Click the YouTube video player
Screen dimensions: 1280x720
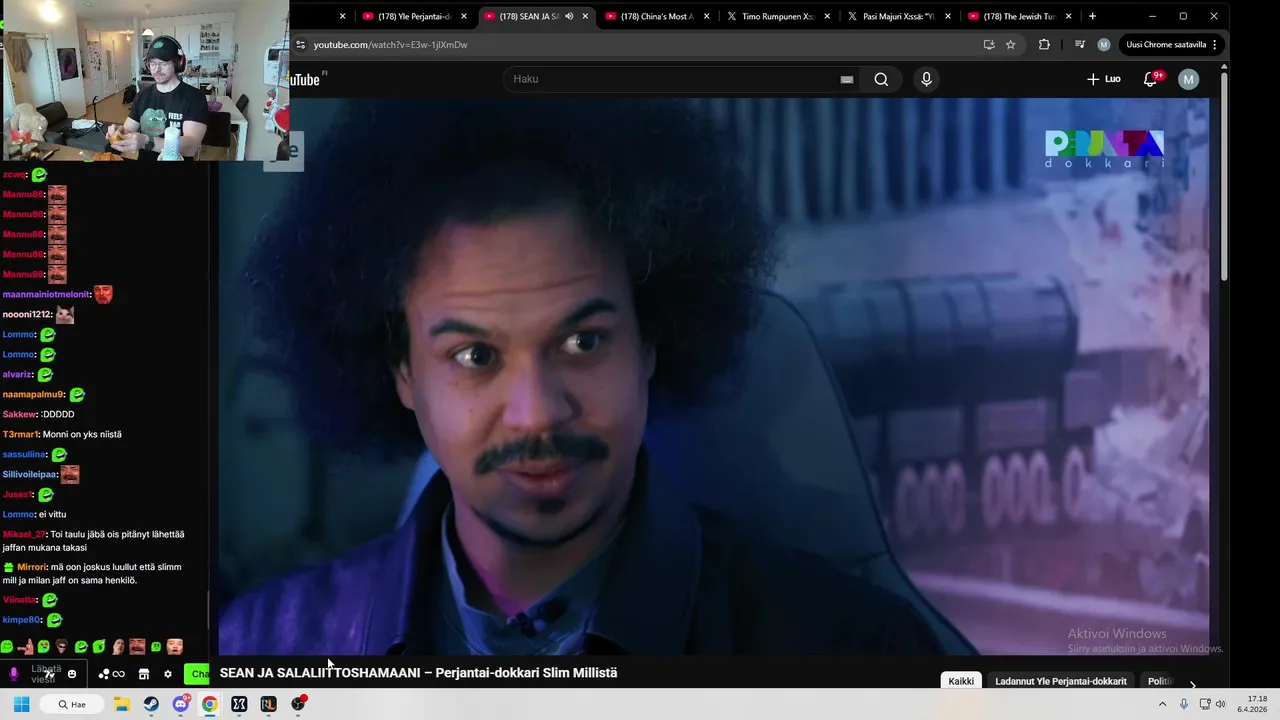(x=714, y=377)
